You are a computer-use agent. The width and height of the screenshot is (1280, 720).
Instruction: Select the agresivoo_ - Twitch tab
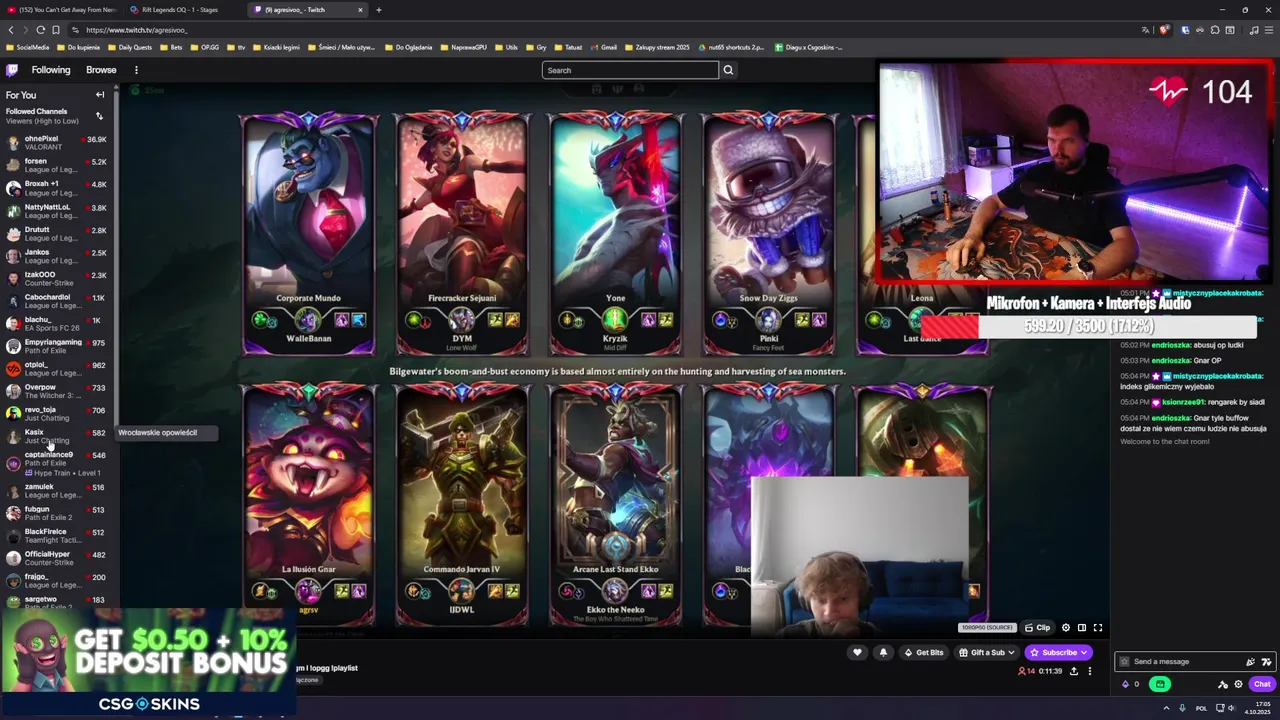pos(308,10)
